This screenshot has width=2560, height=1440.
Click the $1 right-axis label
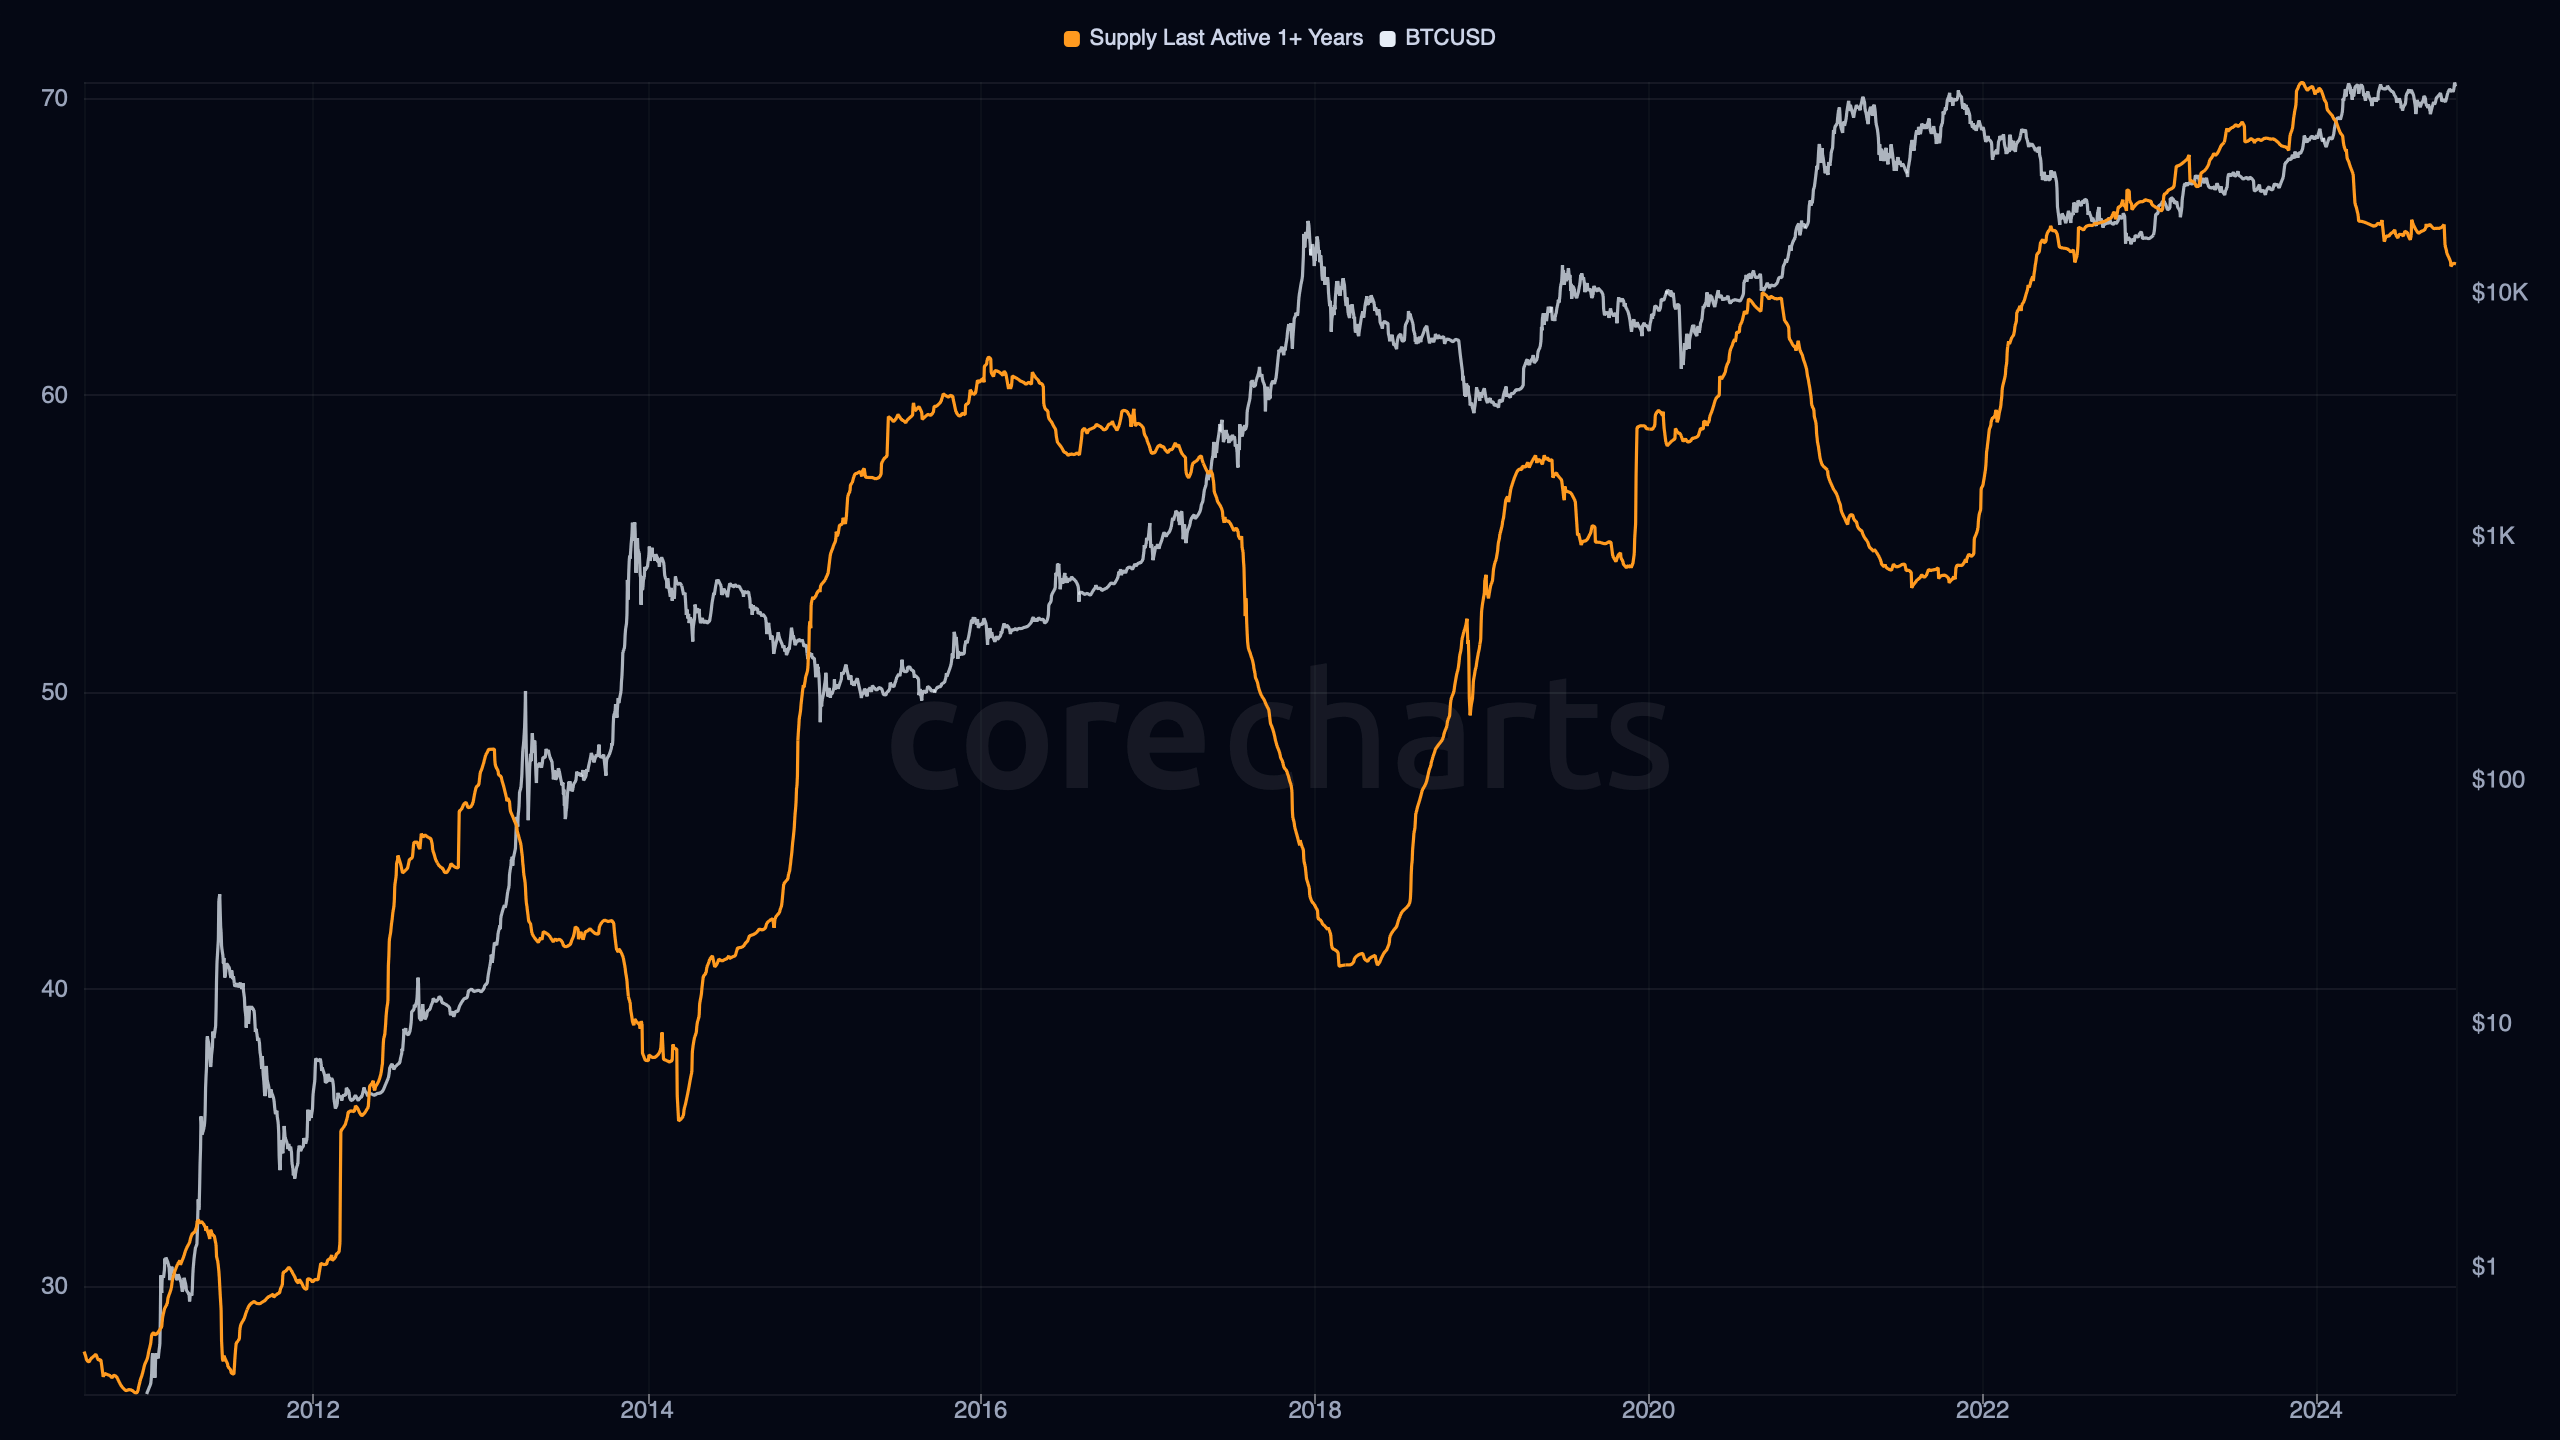coord(2484,1267)
